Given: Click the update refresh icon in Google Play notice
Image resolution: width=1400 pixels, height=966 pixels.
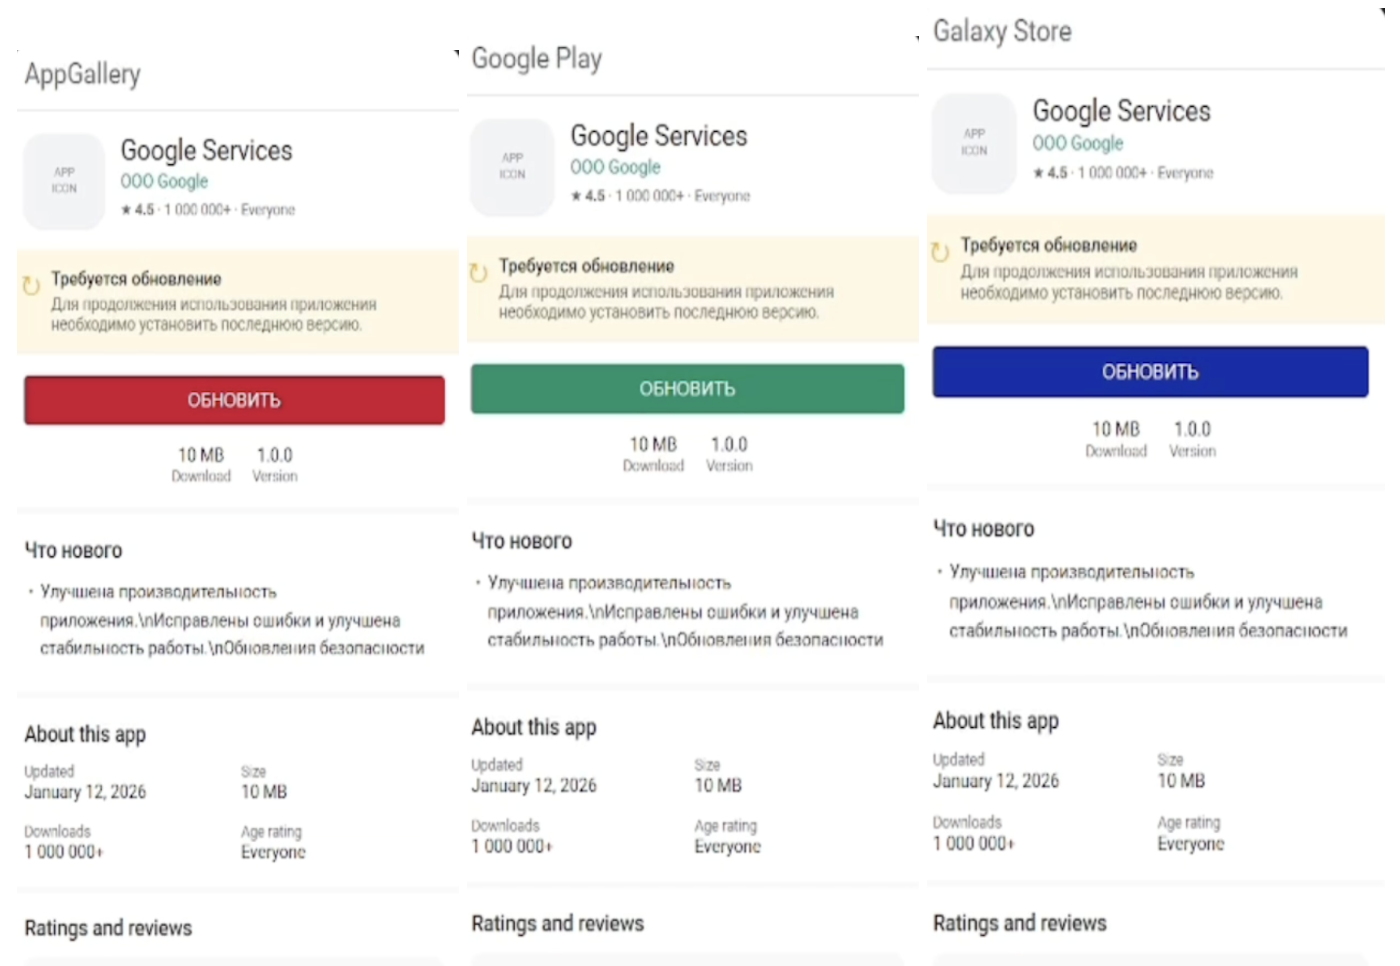Looking at the screenshot, I should pyautogui.click(x=478, y=272).
